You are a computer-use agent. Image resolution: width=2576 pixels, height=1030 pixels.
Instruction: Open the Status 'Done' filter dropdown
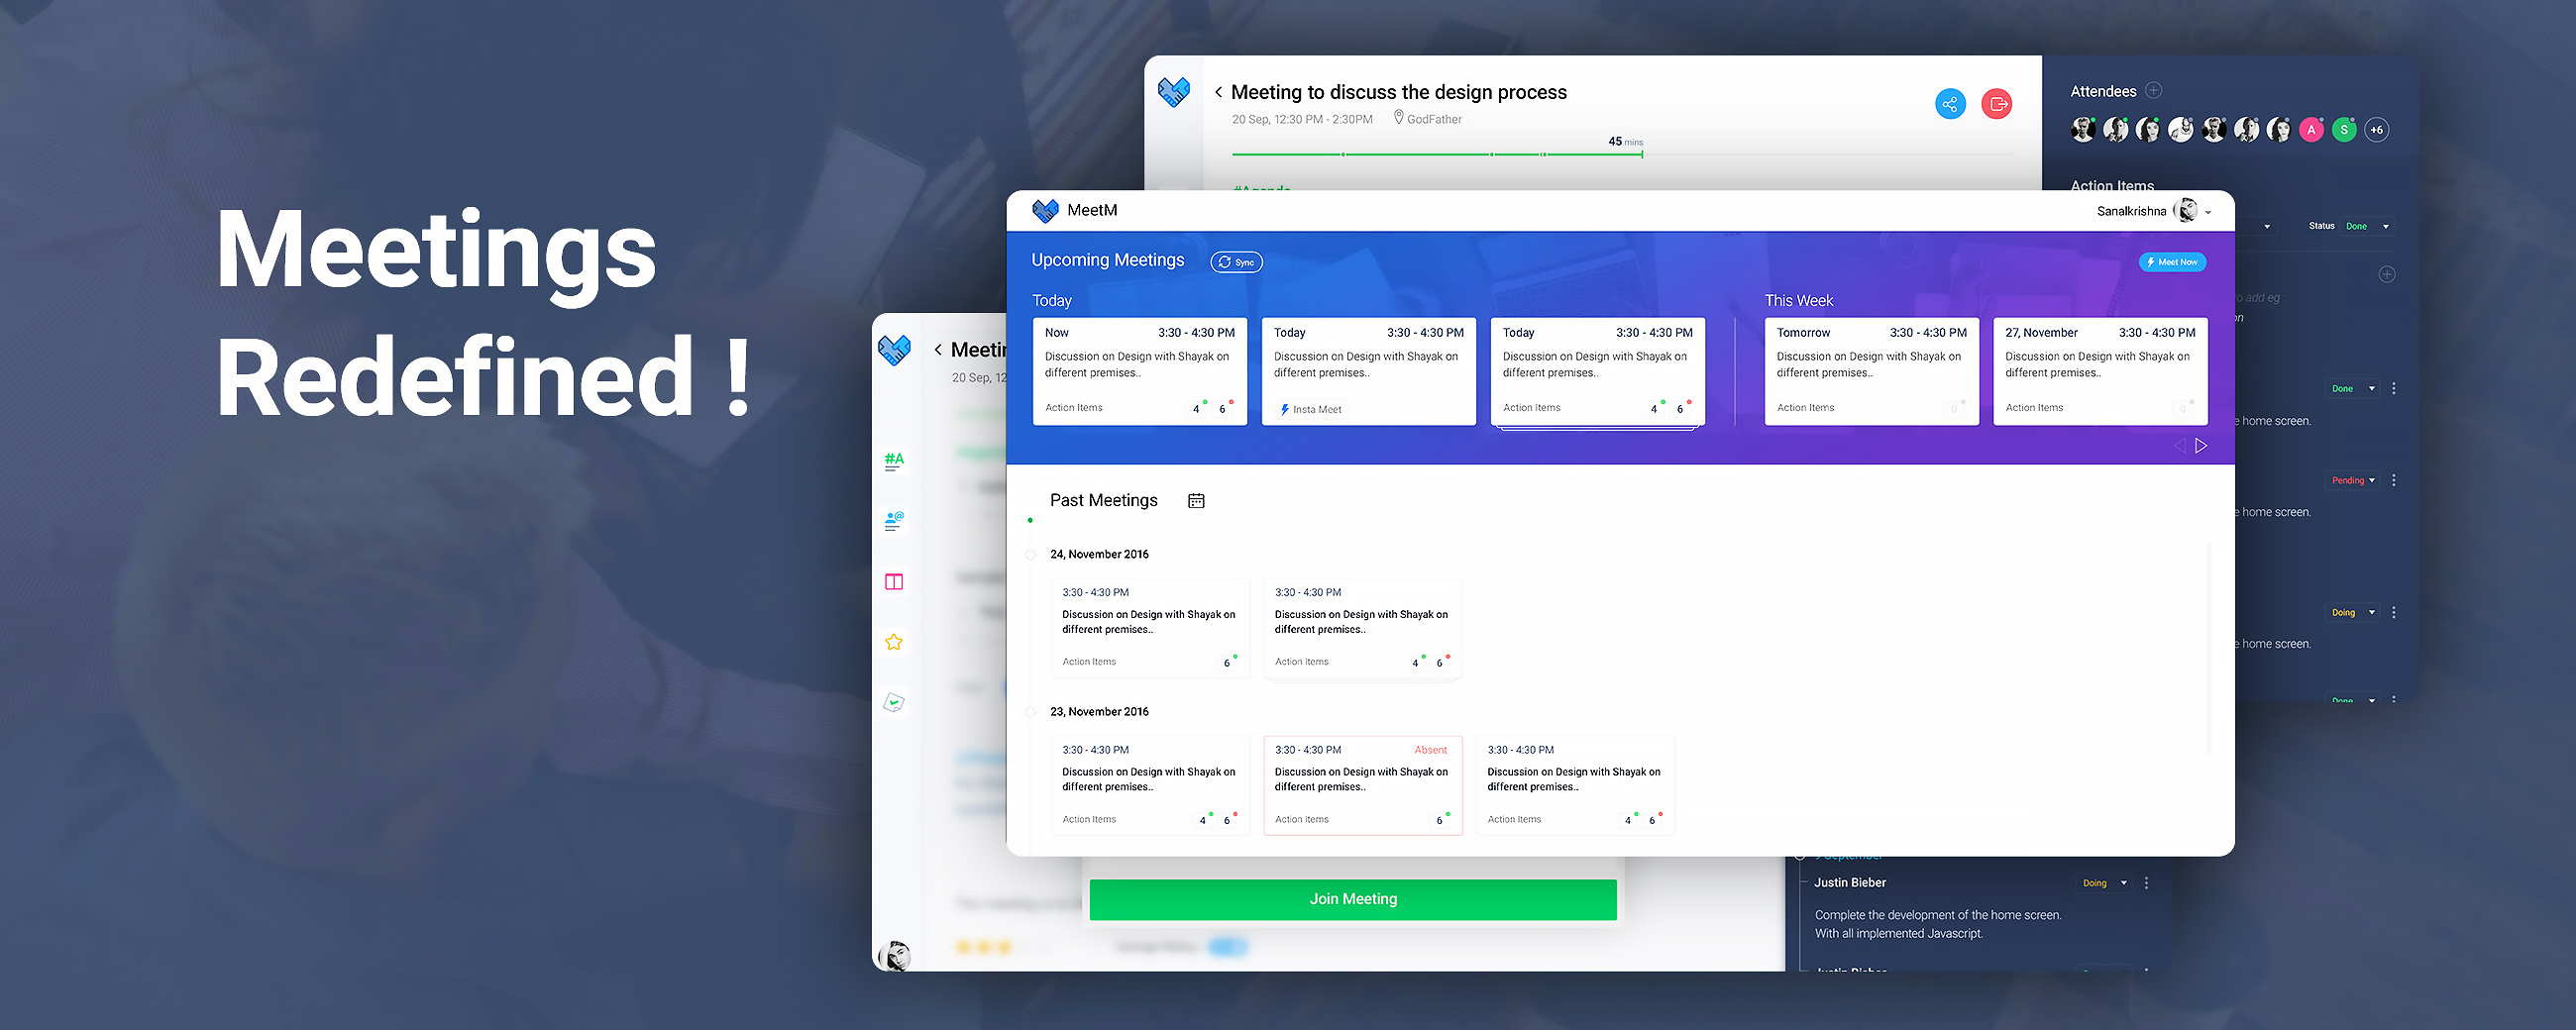[x=2367, y=226]
